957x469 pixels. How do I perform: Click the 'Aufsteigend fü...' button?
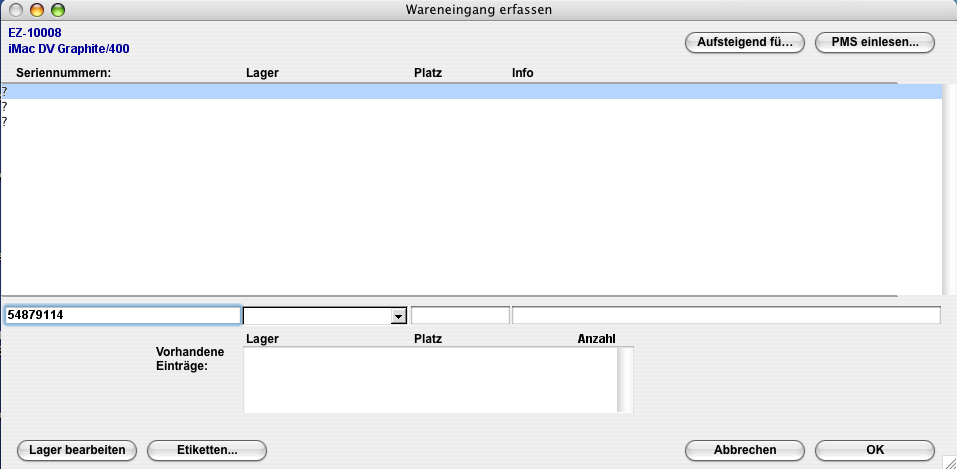point(744,42)
